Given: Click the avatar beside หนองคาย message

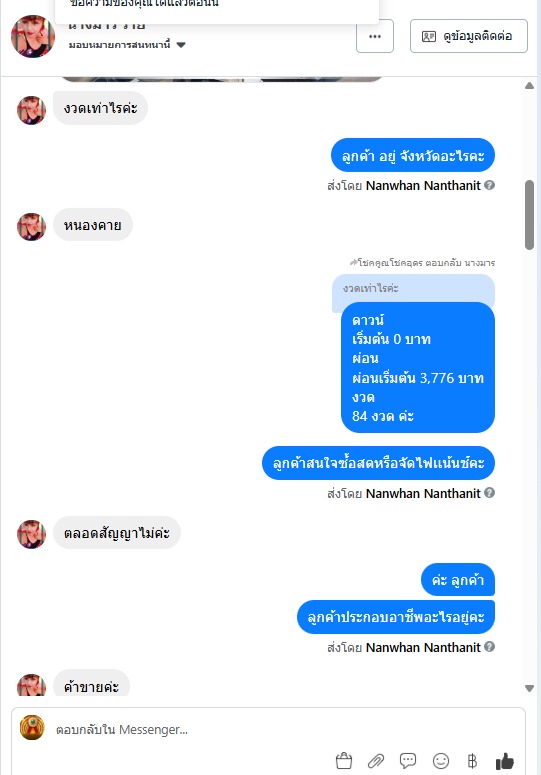Looking at the screenshot, I should [x=32, y=227].
